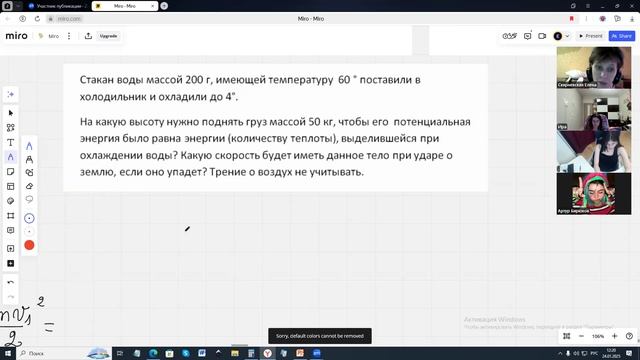Zoom in with plus button
Screen dimensions: 640x360
pyautogui.click(x=615, y=336)
